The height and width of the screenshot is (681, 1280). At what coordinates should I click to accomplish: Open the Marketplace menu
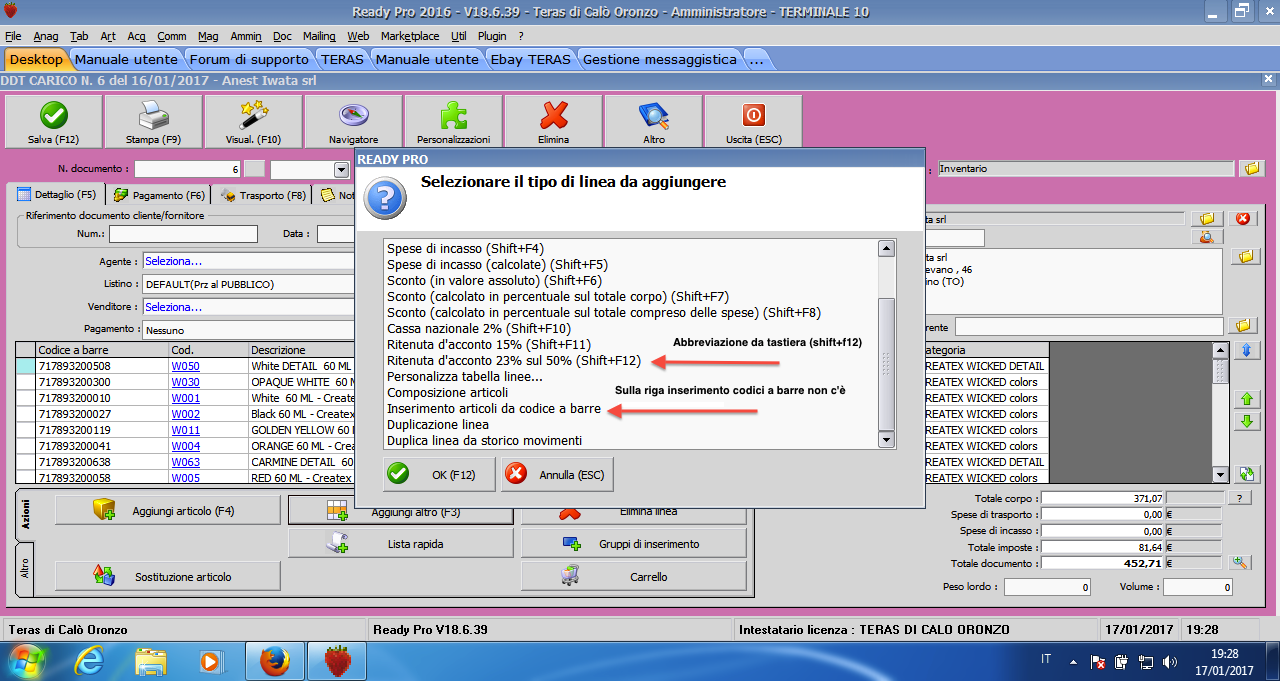click(410, 36)
